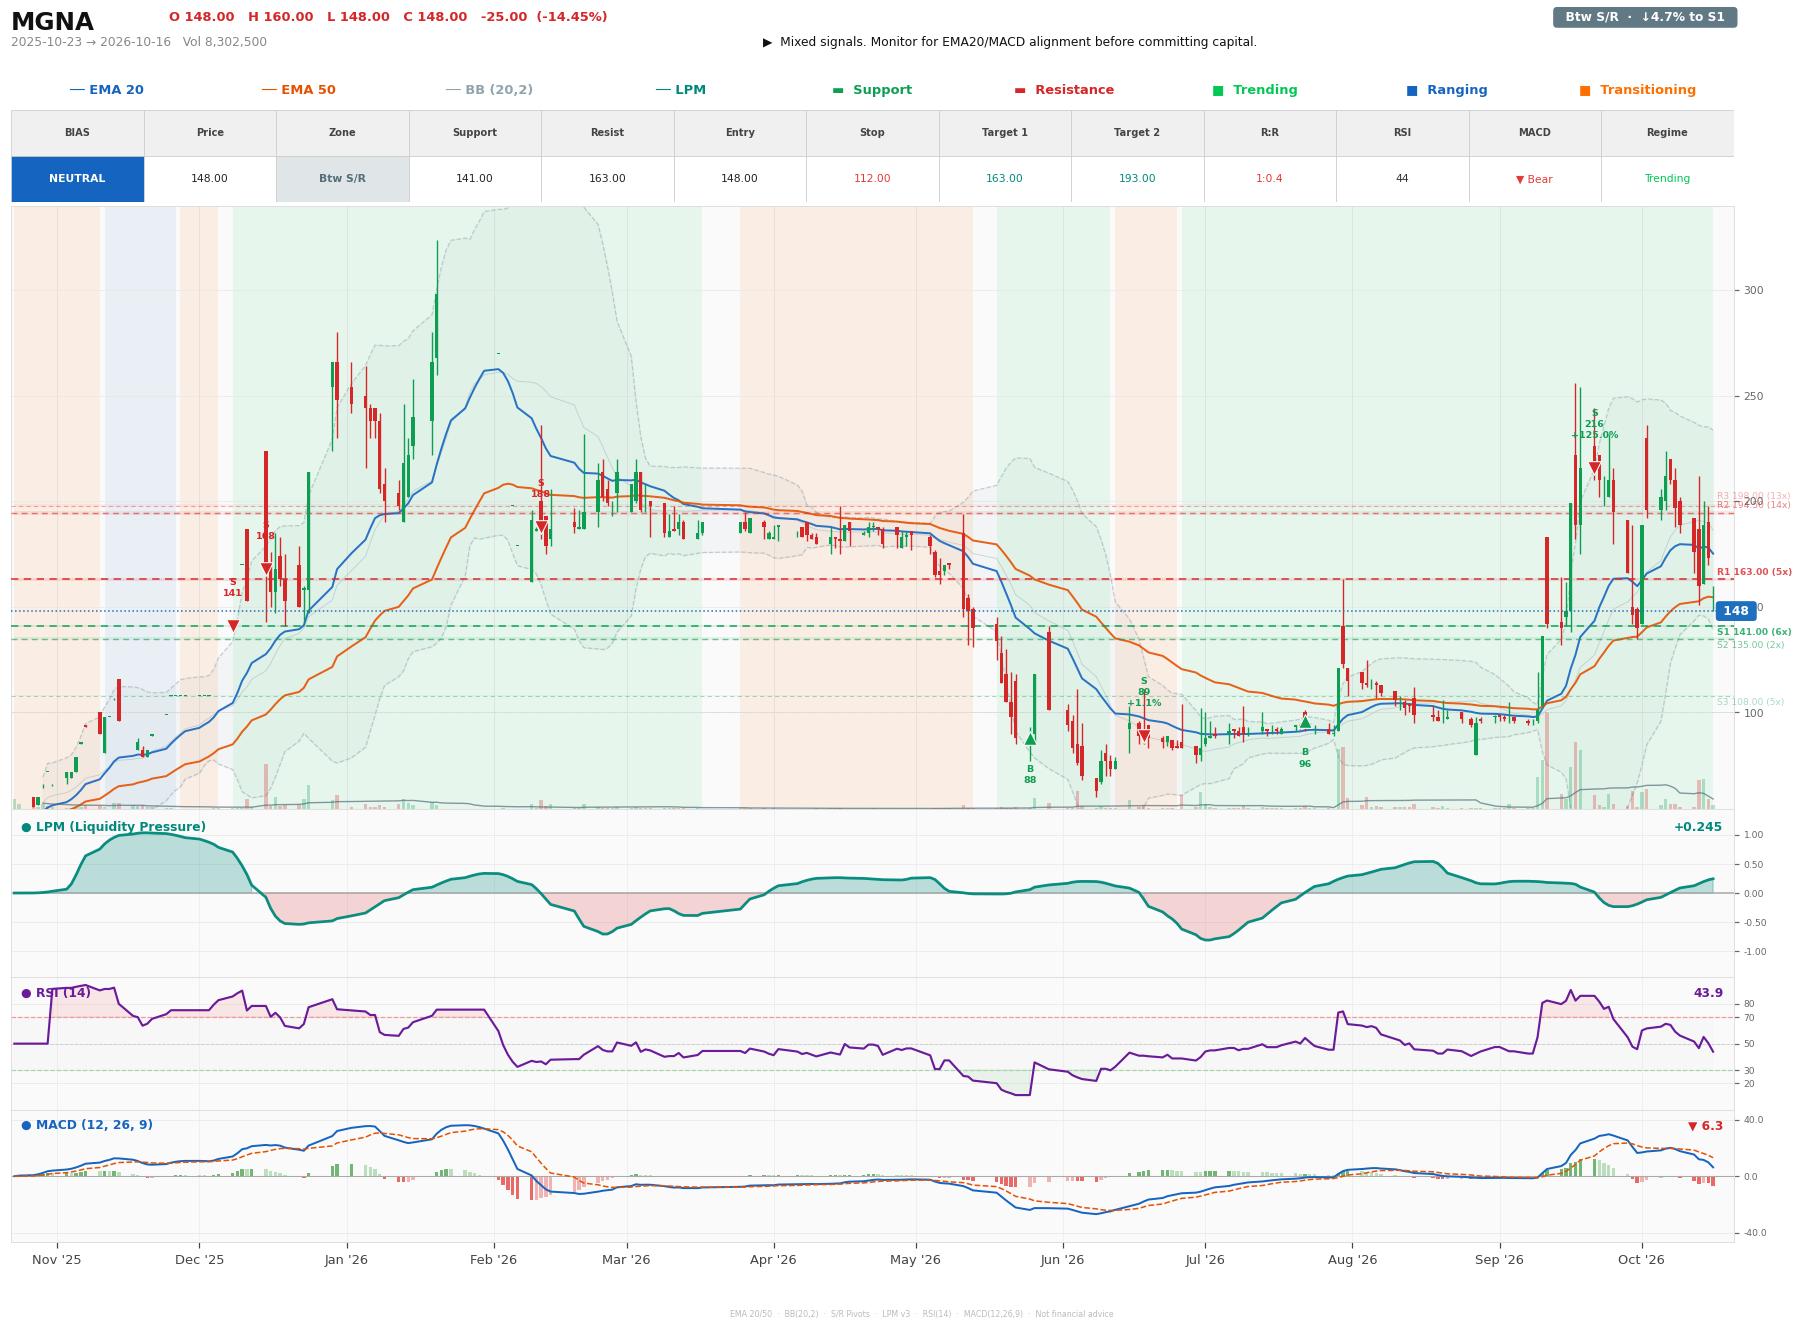Click the buy signal marker labeled B 88
This screenshot has height=1330, width=1803.
pos(1030,740)
